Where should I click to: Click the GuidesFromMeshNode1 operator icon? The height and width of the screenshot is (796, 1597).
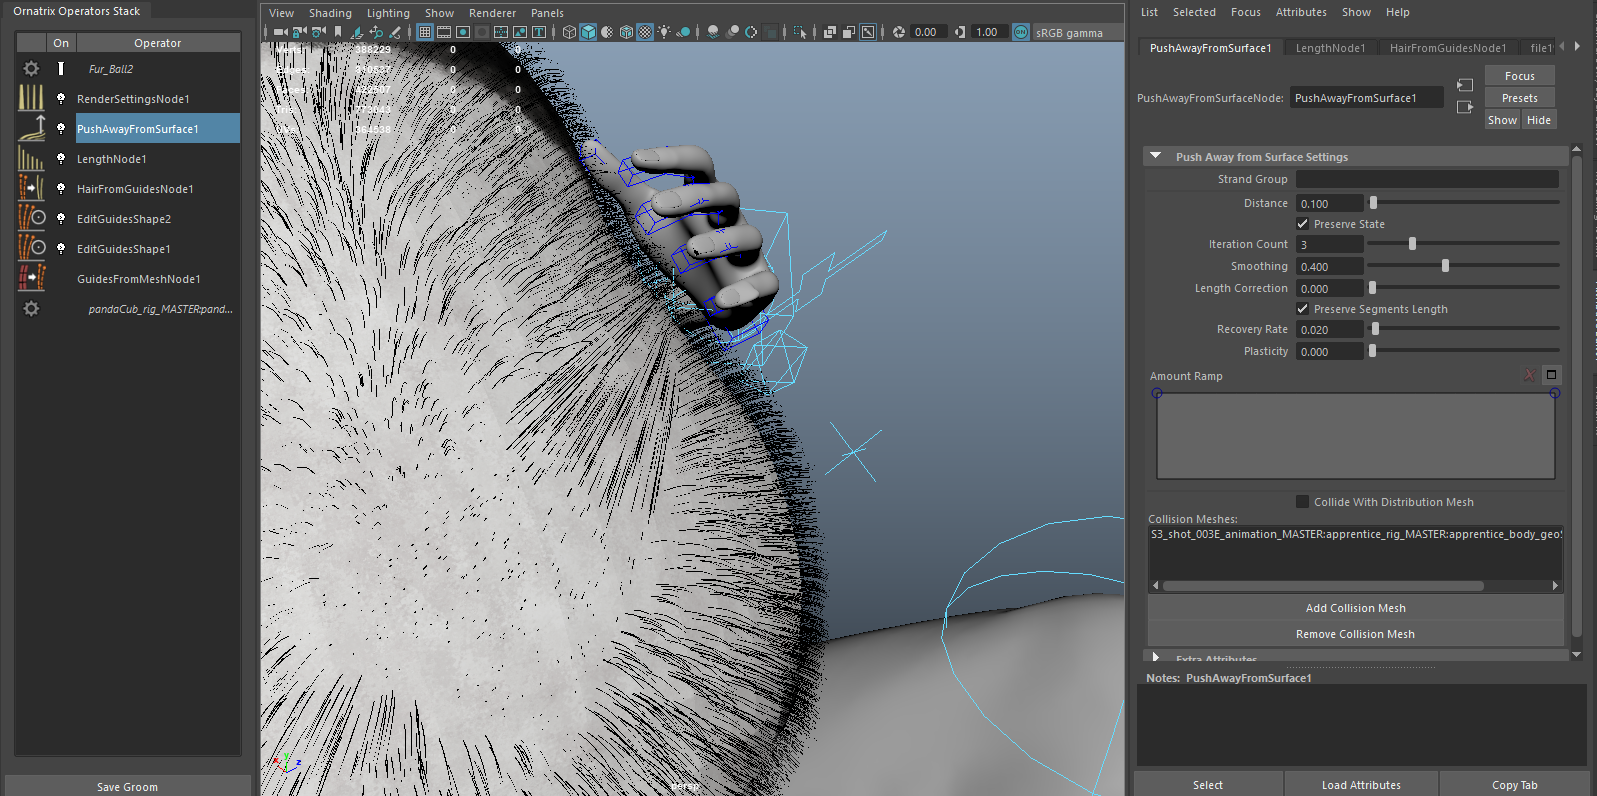pos(31,279)
